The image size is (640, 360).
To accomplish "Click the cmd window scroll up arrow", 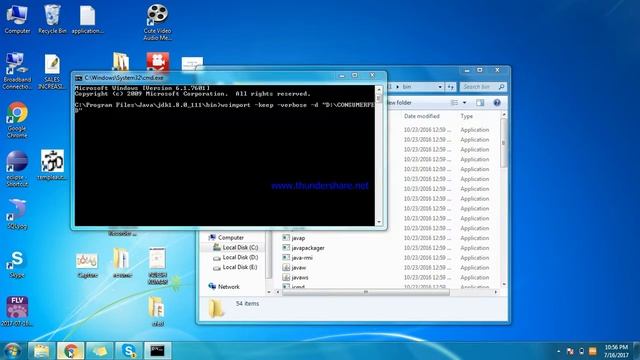I will pyautogui.click(x=379, y=89).
